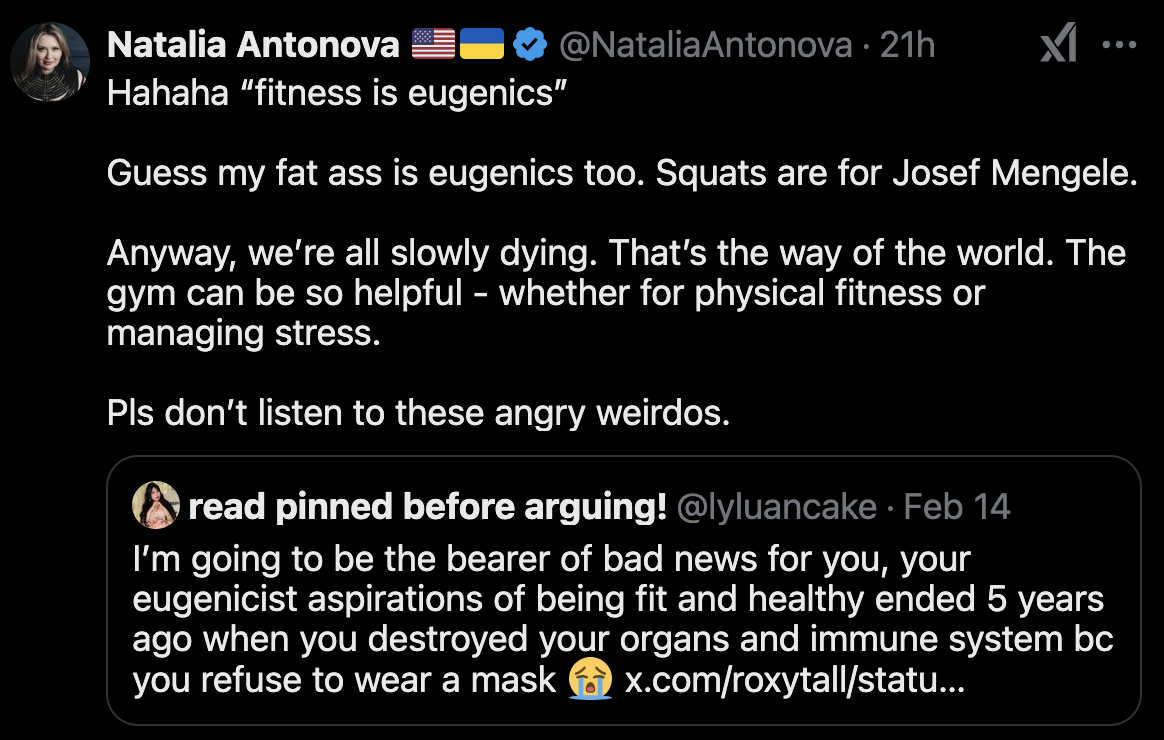Image resolution: width=1164 pixels, height=740 pixels.
Task: Click the @lyluancake handle
Action: coord(777,507)
